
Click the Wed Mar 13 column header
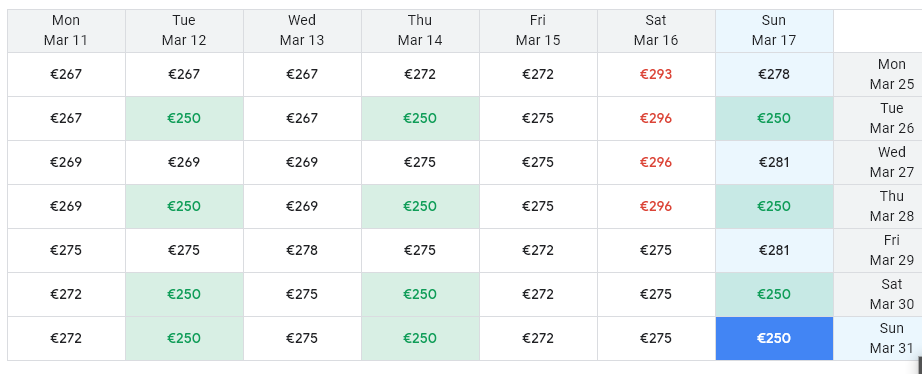click(302, 31)
